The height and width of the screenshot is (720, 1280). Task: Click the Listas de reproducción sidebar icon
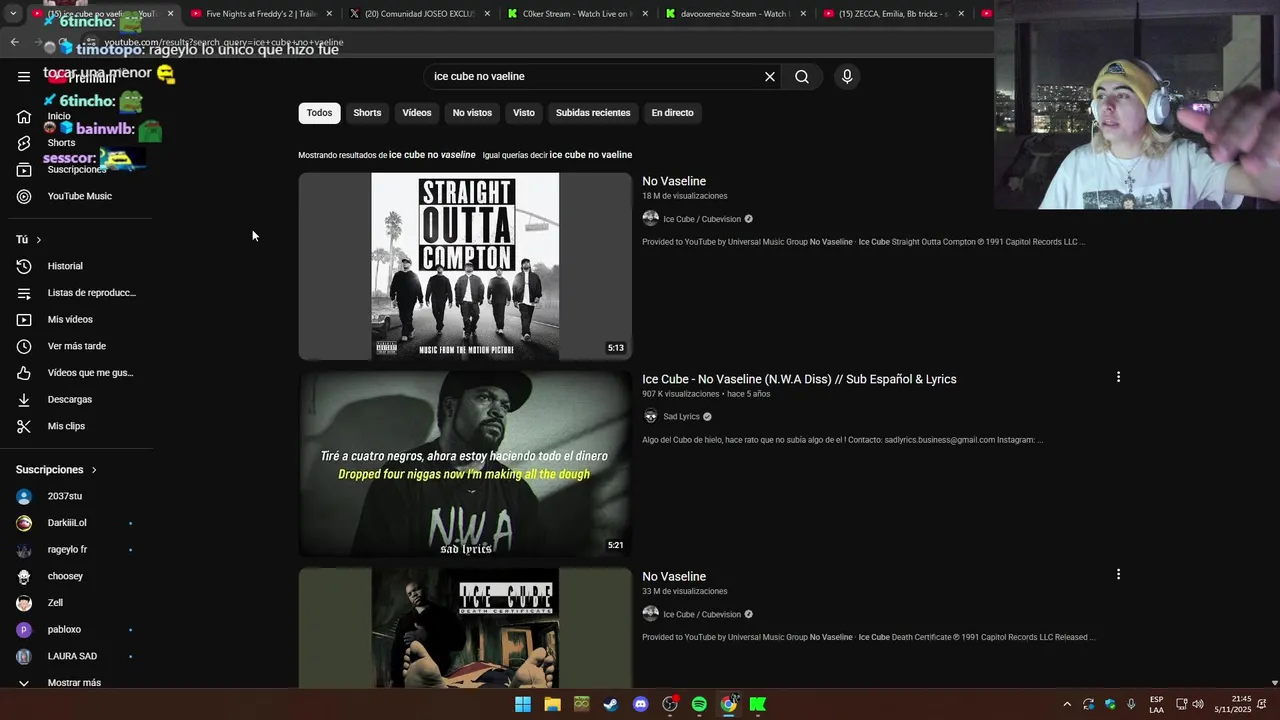24,293
